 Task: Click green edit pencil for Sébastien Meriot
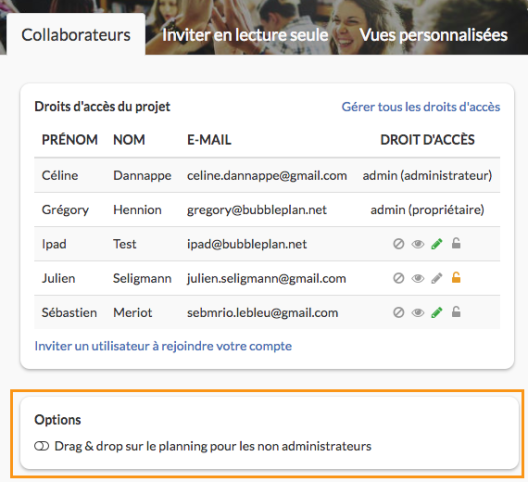click(437, 313)
